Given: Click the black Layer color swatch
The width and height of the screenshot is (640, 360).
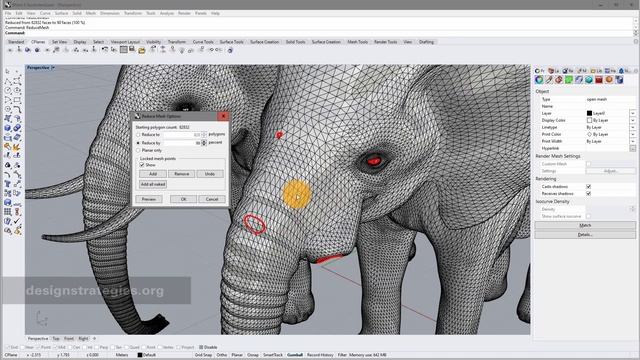Looking at the screenshot, I should (x=589, y=113).
